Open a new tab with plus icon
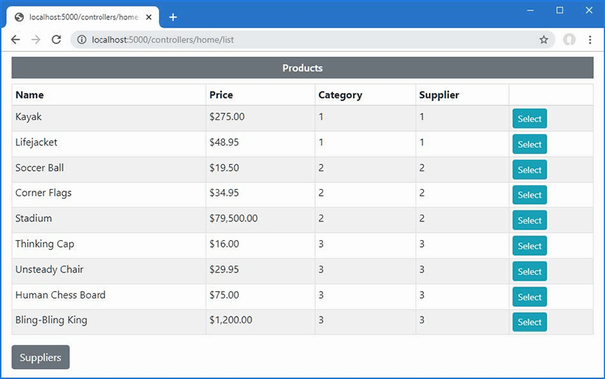The image size is (605, 379). [x=173, y=17]
